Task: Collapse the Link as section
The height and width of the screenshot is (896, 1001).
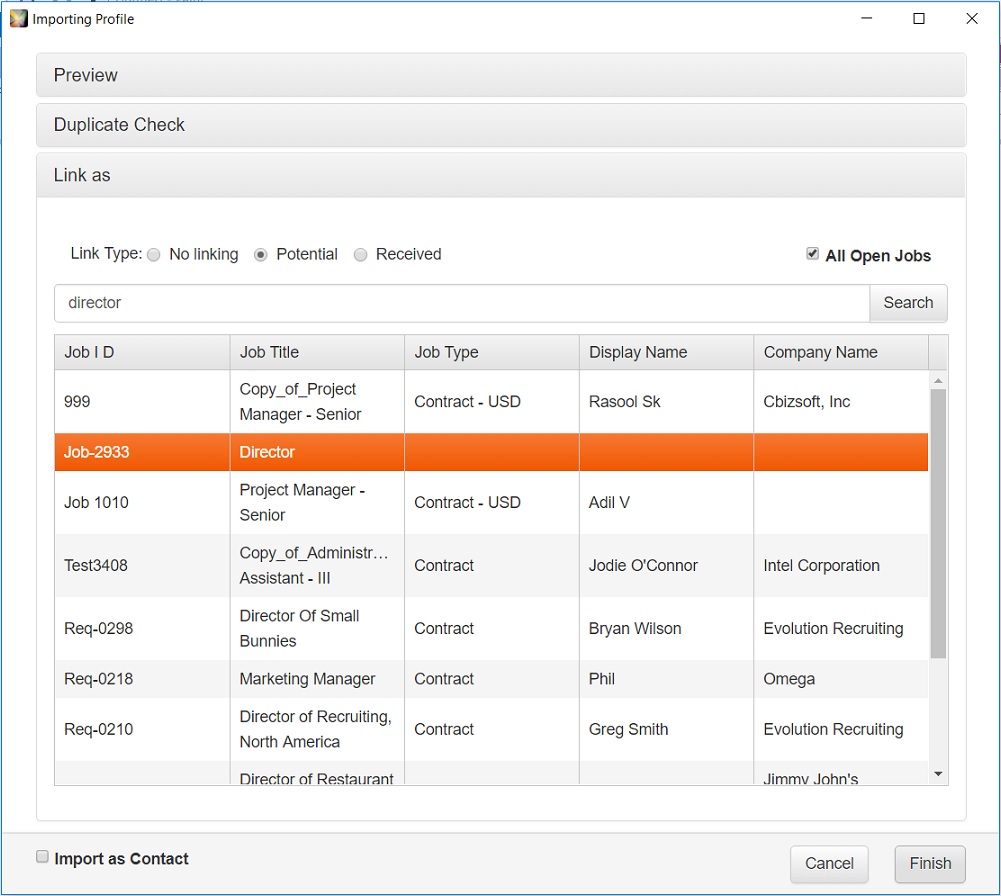Action: 501,175
